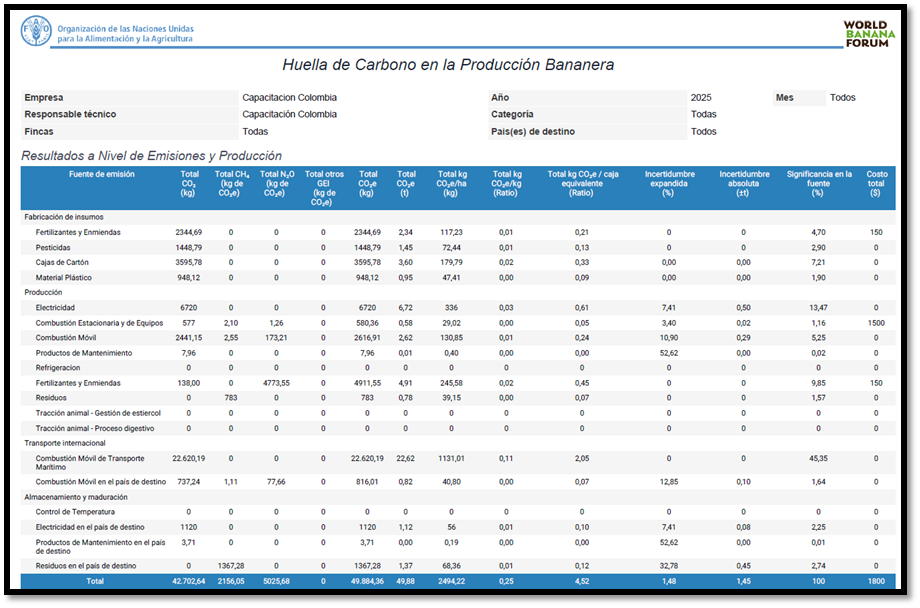Open the Mes filter showing Todos
The image size is (920, 608).
(x=842, y=98)
